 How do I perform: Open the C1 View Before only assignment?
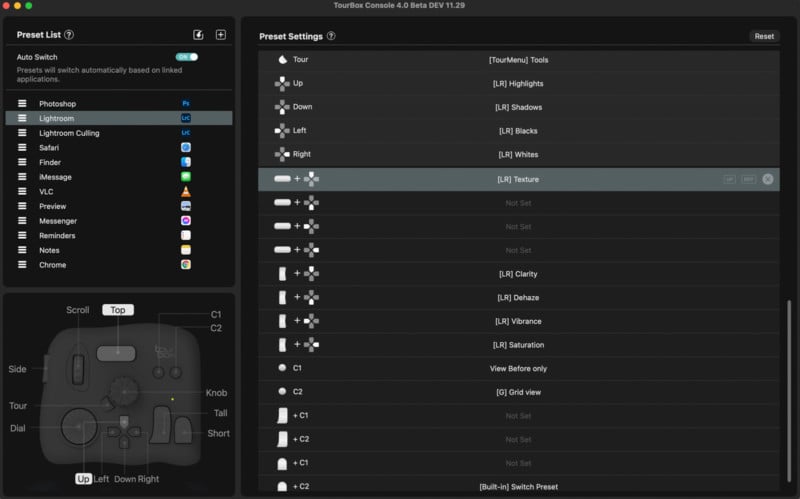518,368
